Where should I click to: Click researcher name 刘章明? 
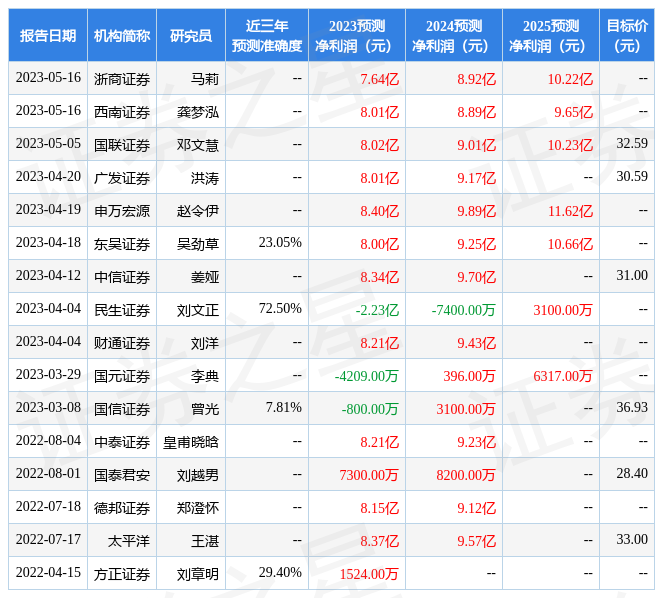pyautogui.click(x=198, y=574)
